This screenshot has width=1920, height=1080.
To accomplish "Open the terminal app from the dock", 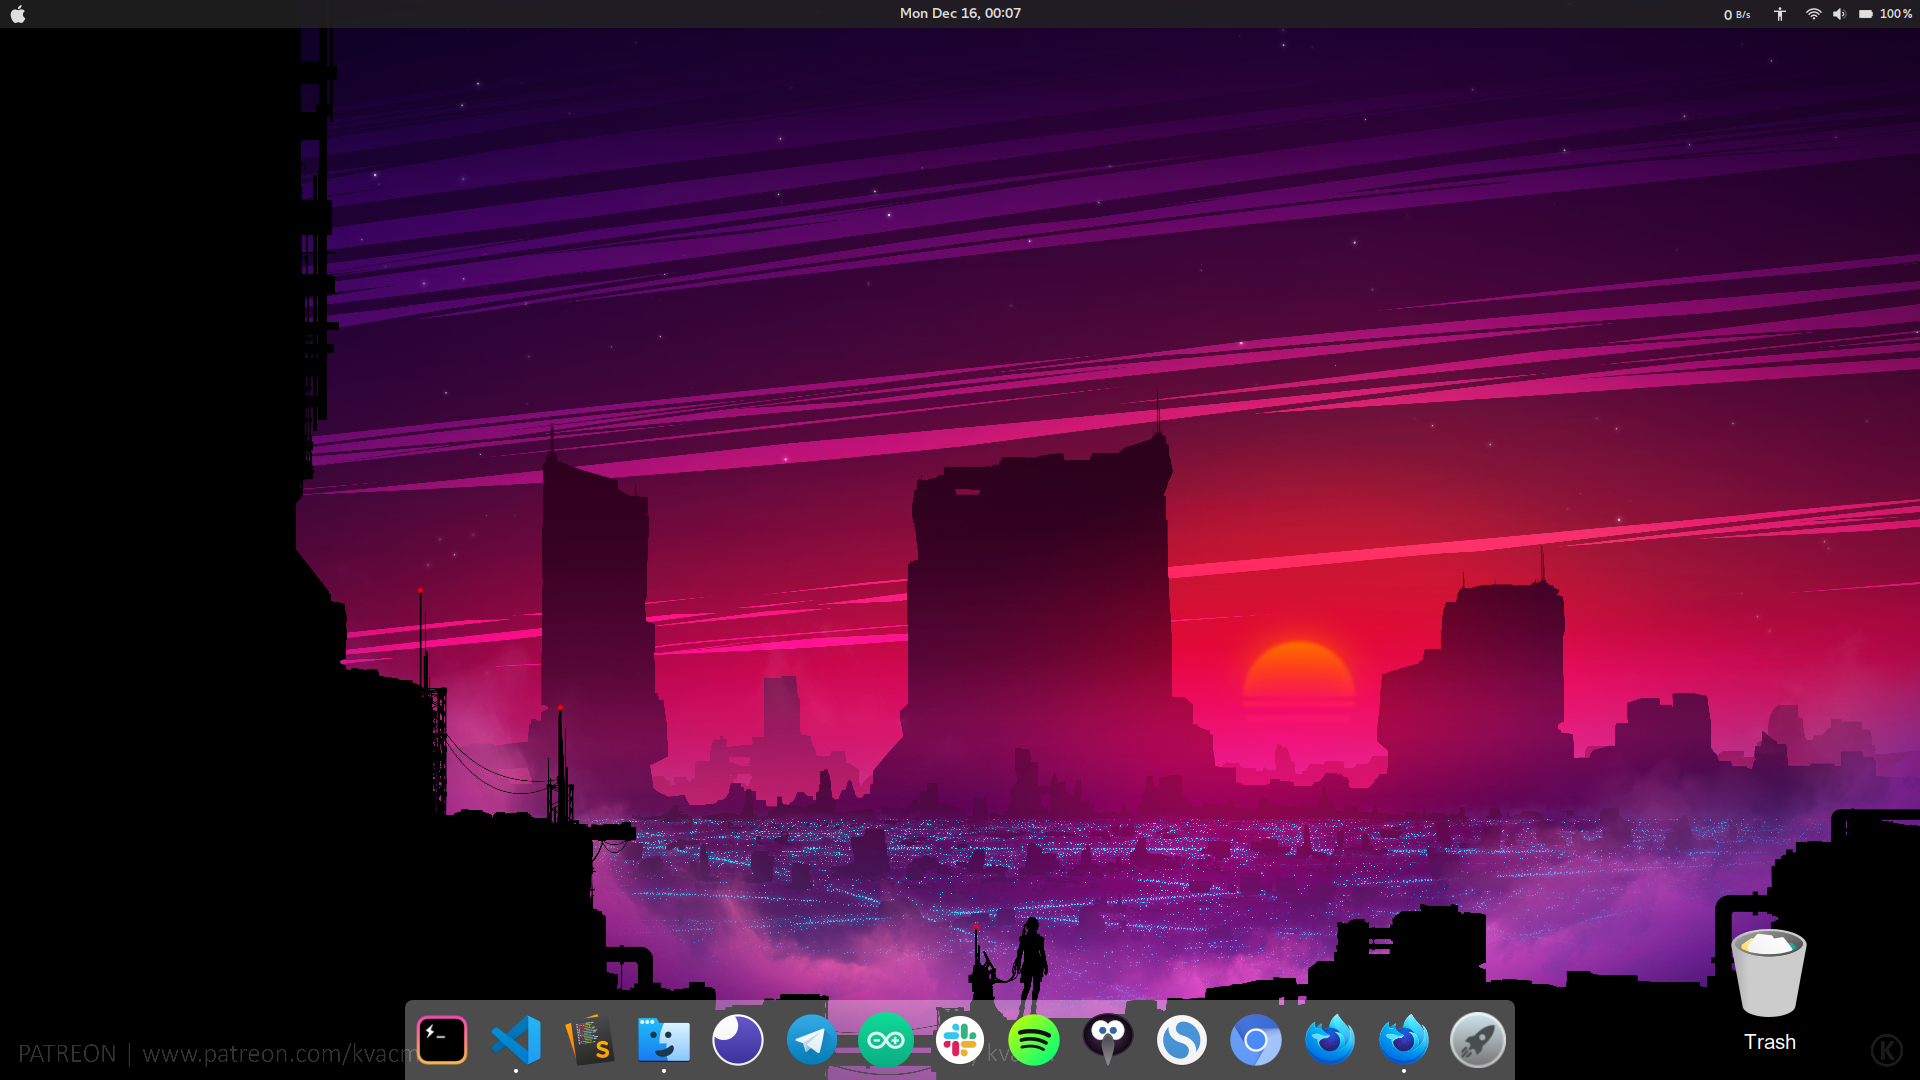I will click(x=442, y=1040).
